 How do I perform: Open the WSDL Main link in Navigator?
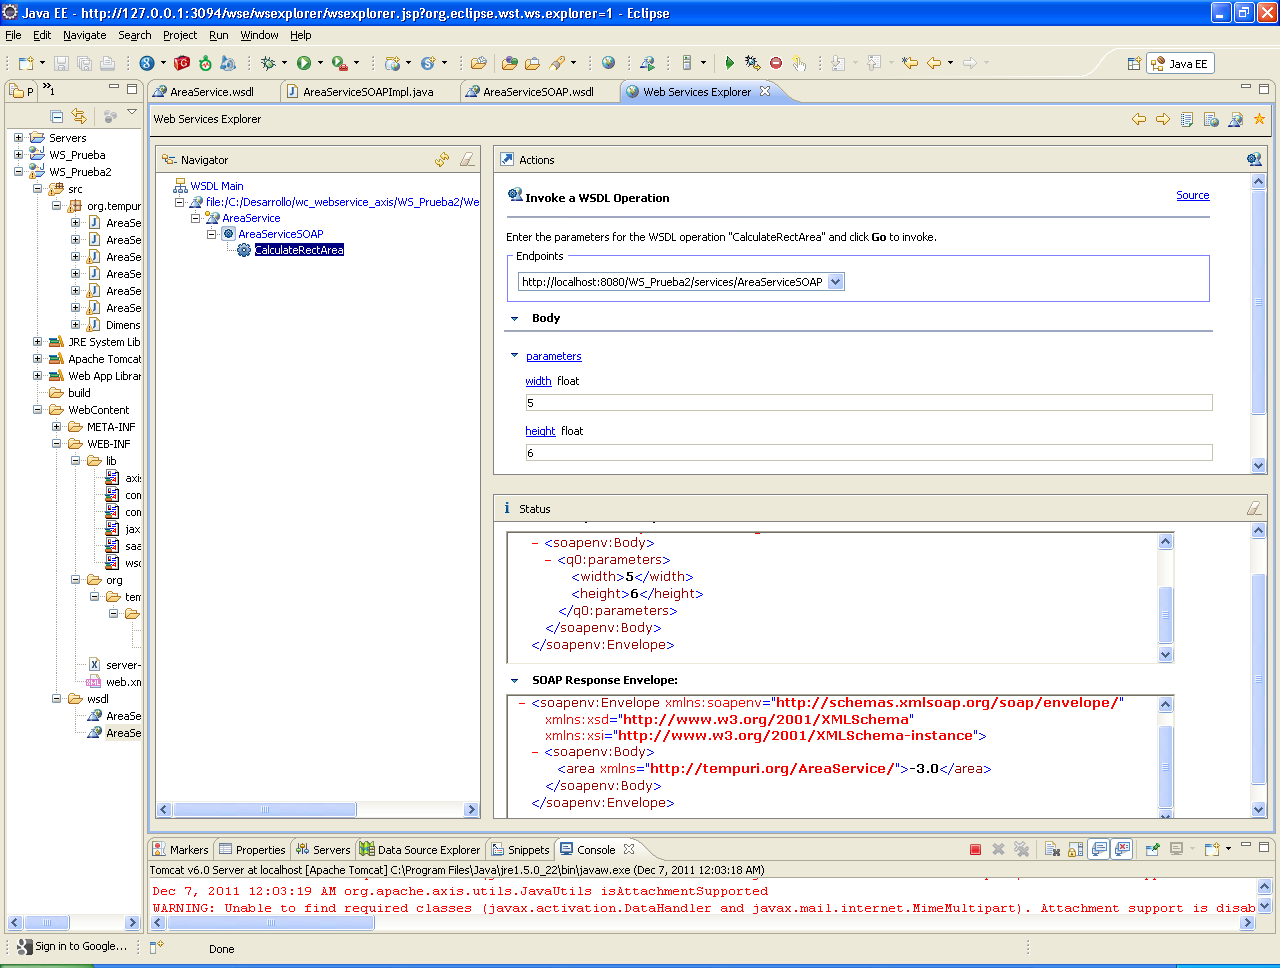click(217, 186)
